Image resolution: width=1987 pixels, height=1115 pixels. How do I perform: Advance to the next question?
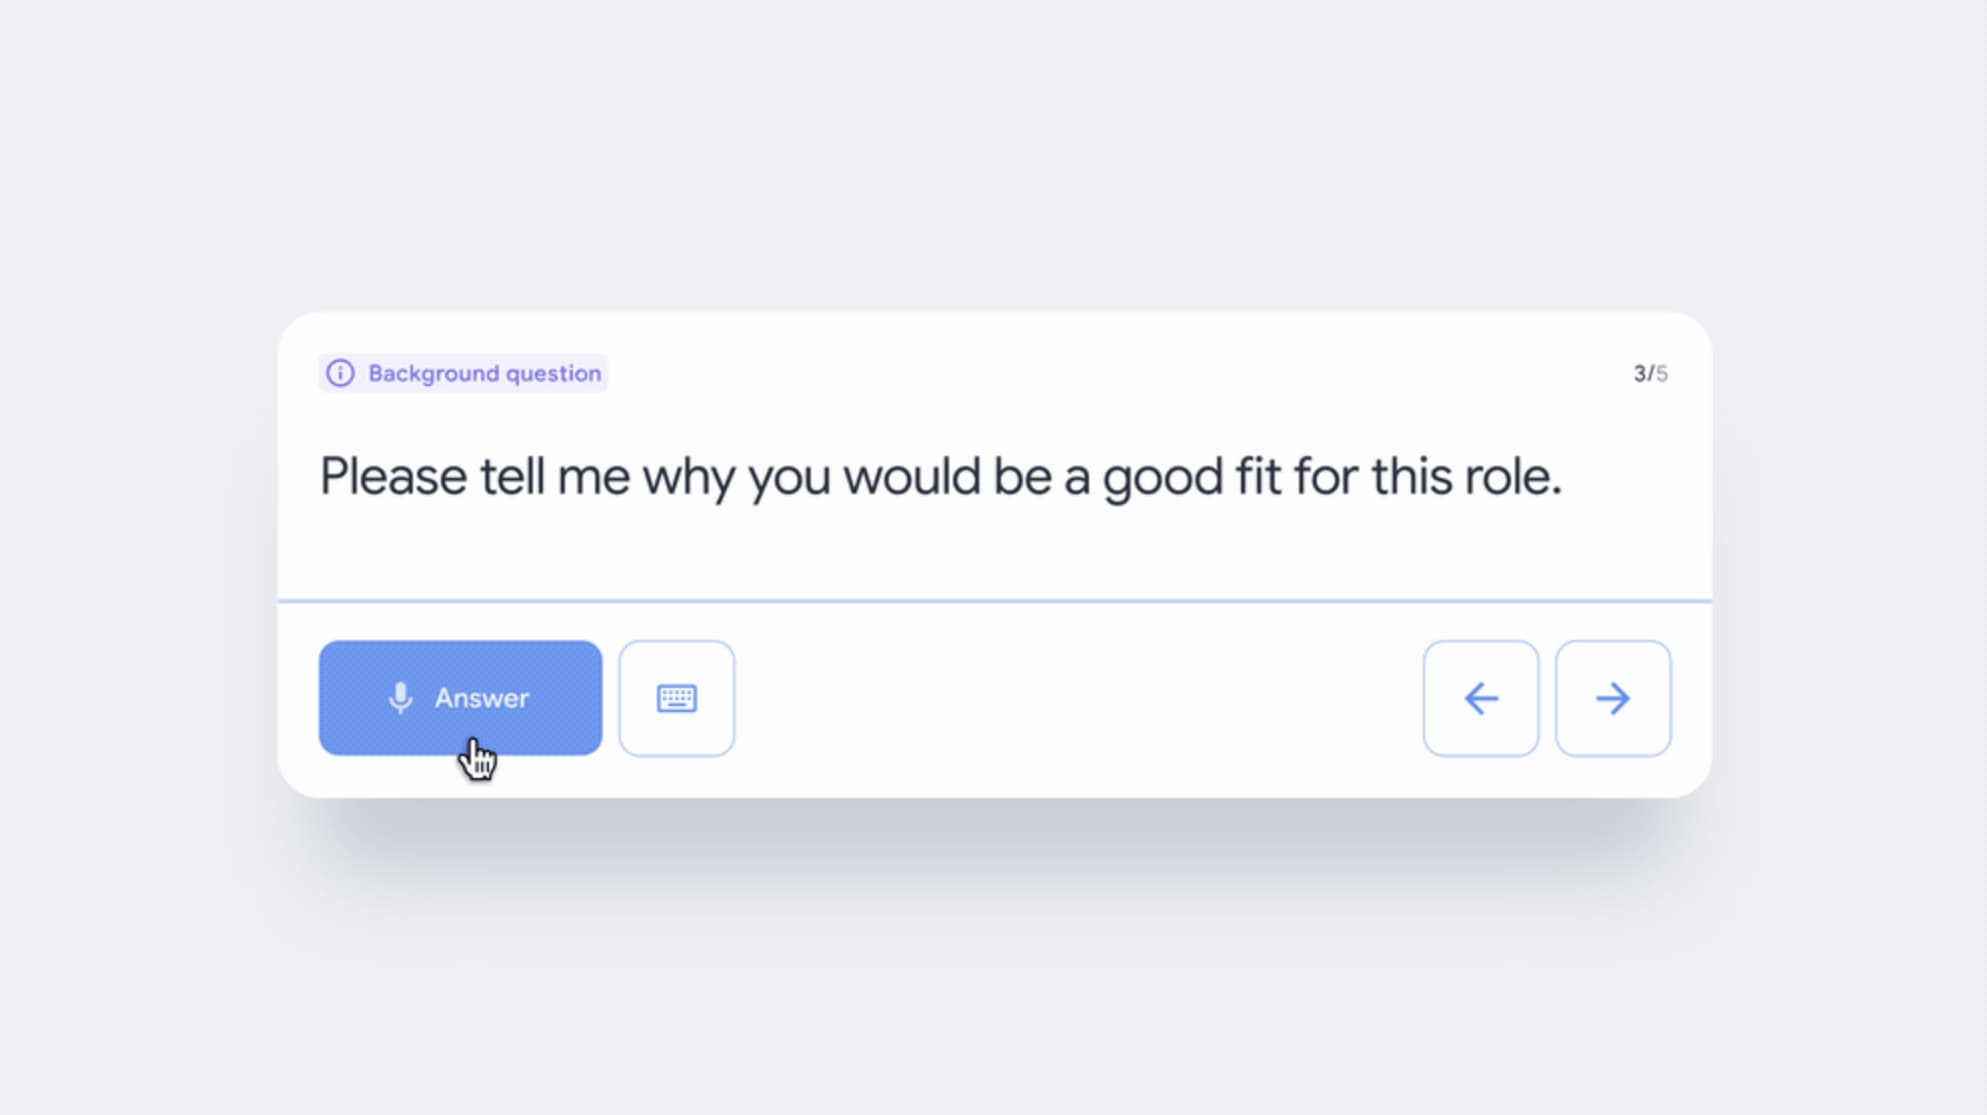tap(1613, 698)
